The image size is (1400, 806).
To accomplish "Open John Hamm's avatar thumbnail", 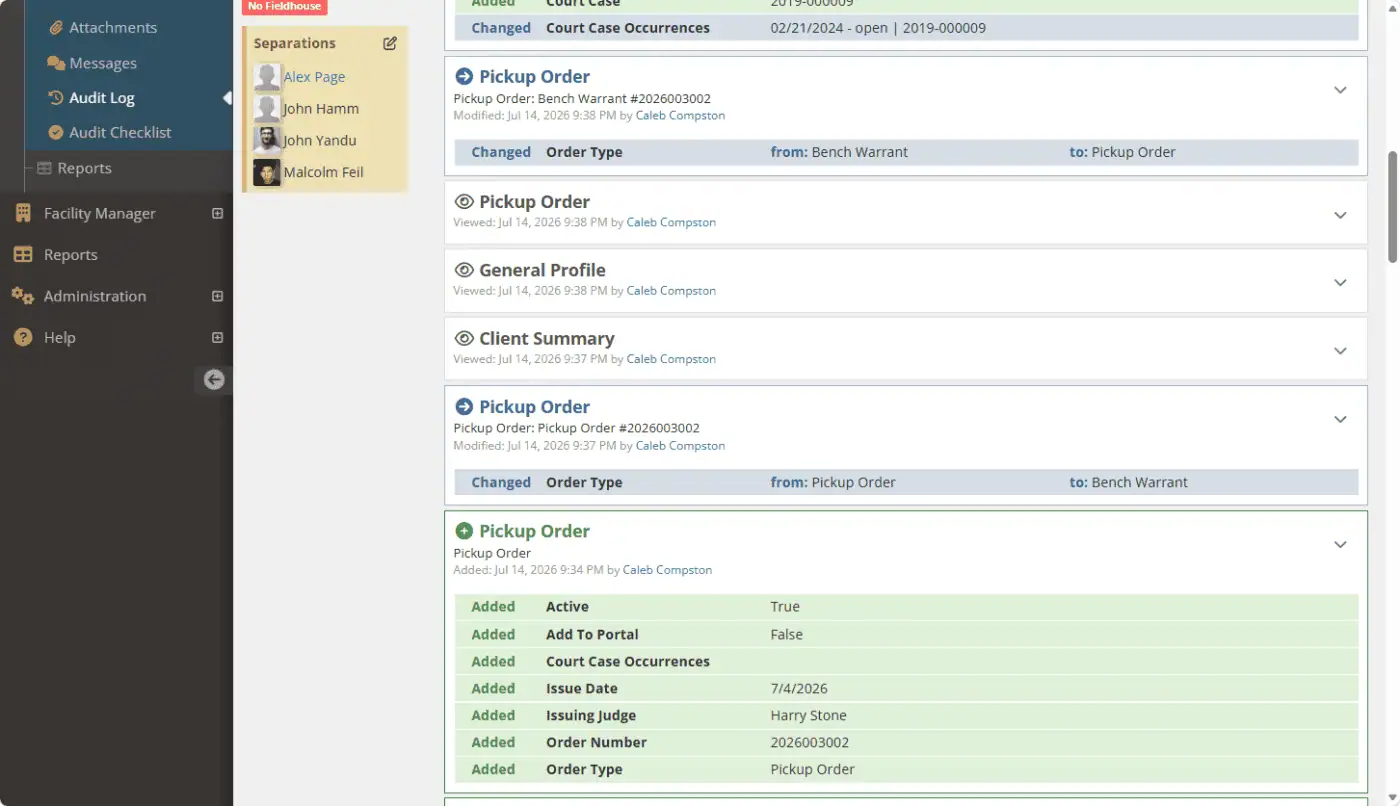I will click(267, 109).
